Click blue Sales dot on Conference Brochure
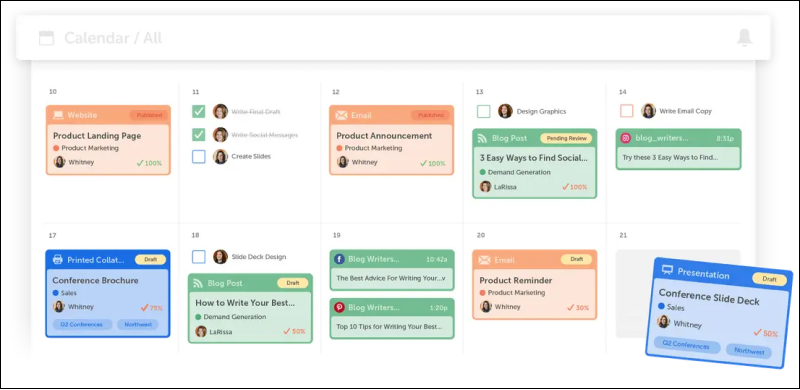This screenshot has width=800, height=390. 56,293
